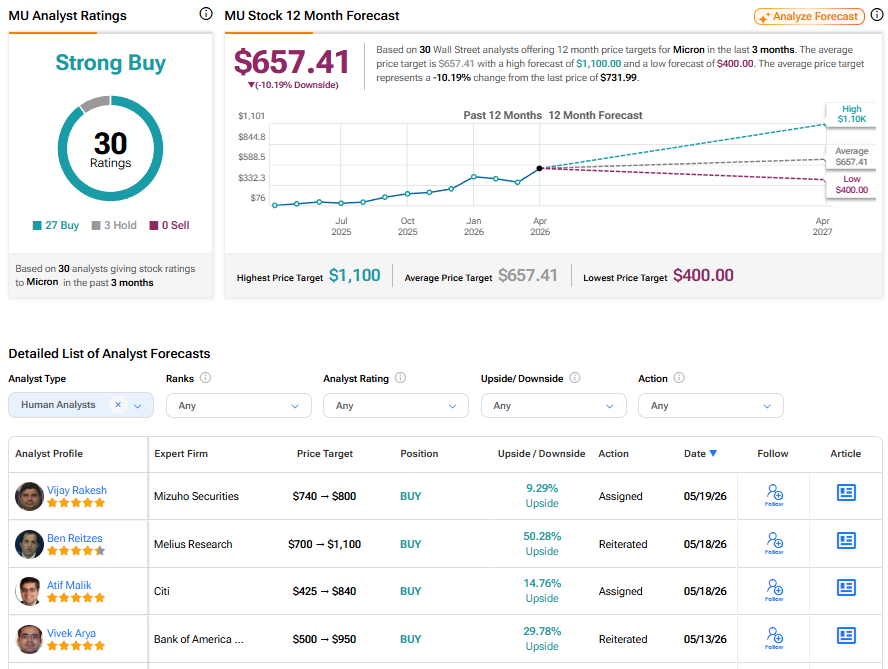Click Ben Reitzes profile photo

tap(29, 544)
